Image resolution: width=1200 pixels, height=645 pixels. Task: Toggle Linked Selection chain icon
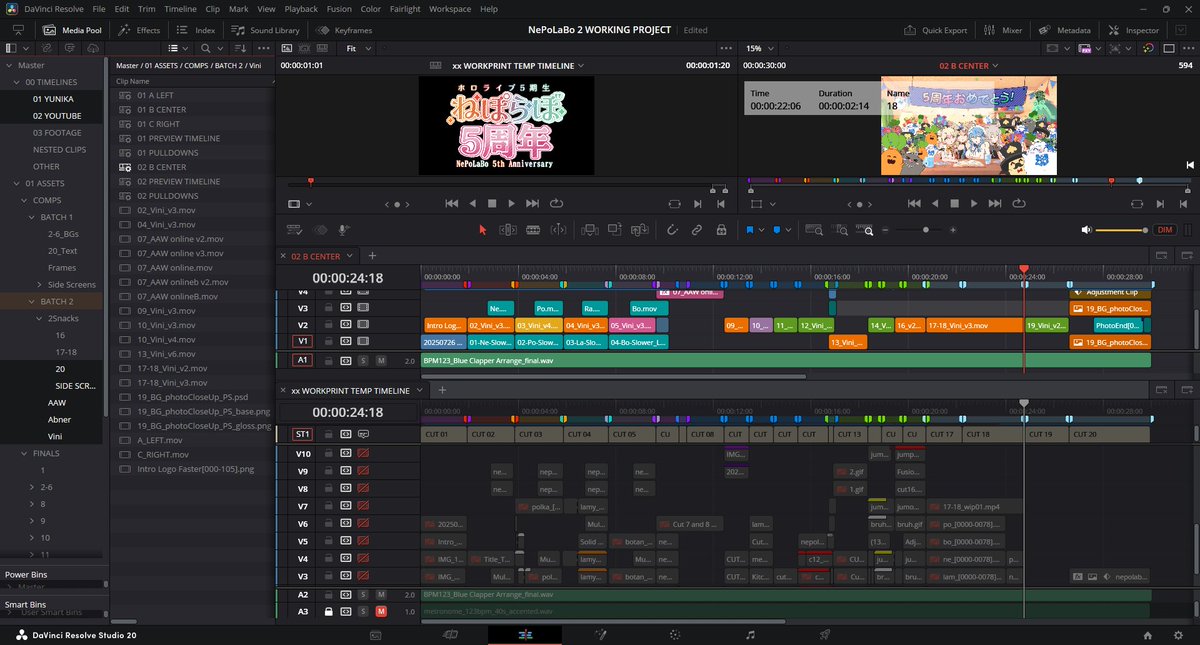(697, 230)
